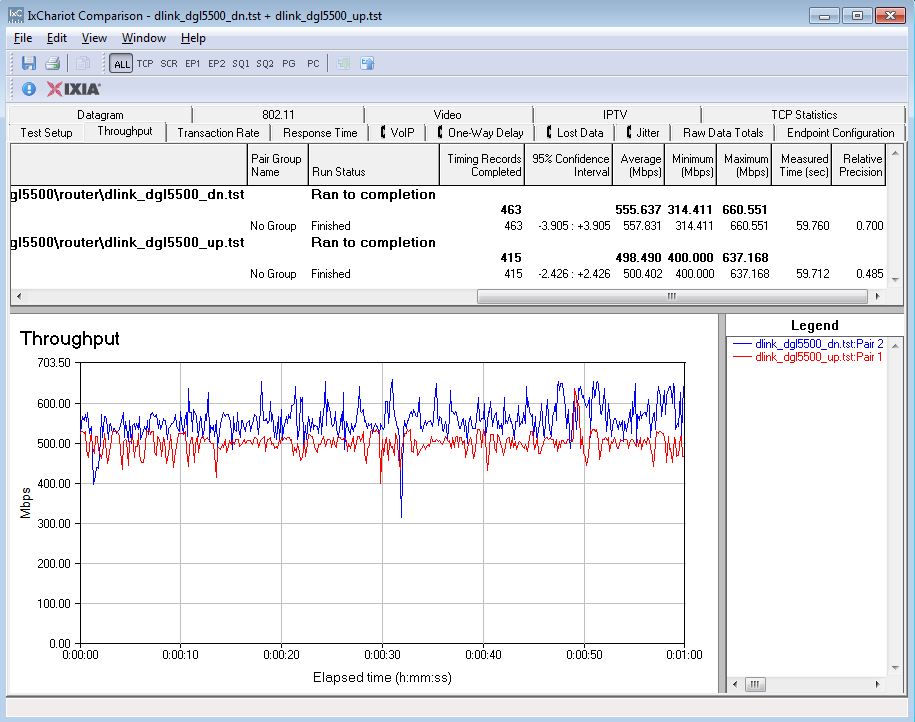This screenshot has width=915, height=722.
Task: Select the dlink_dgl5500_dn.tst row
Action: (448, 194)
